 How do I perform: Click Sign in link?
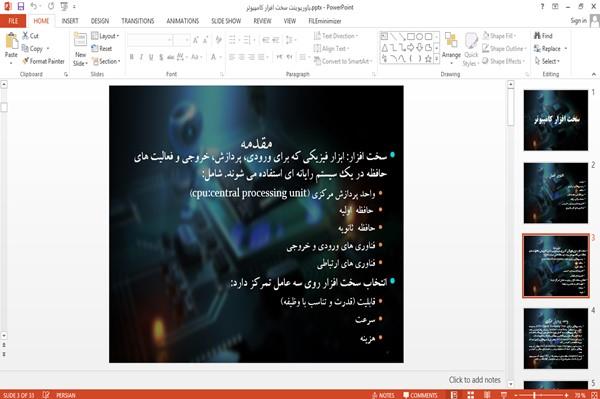coord(578,21)
